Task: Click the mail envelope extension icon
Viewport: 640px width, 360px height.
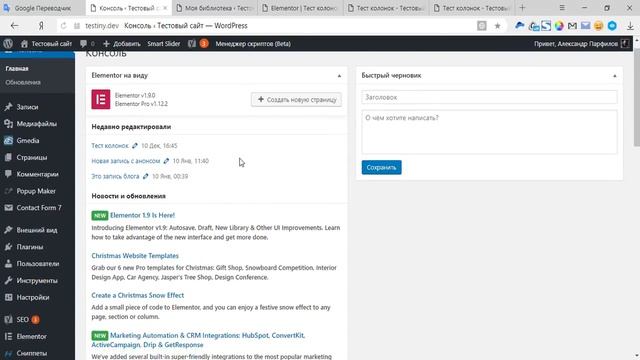Action: 586,26
